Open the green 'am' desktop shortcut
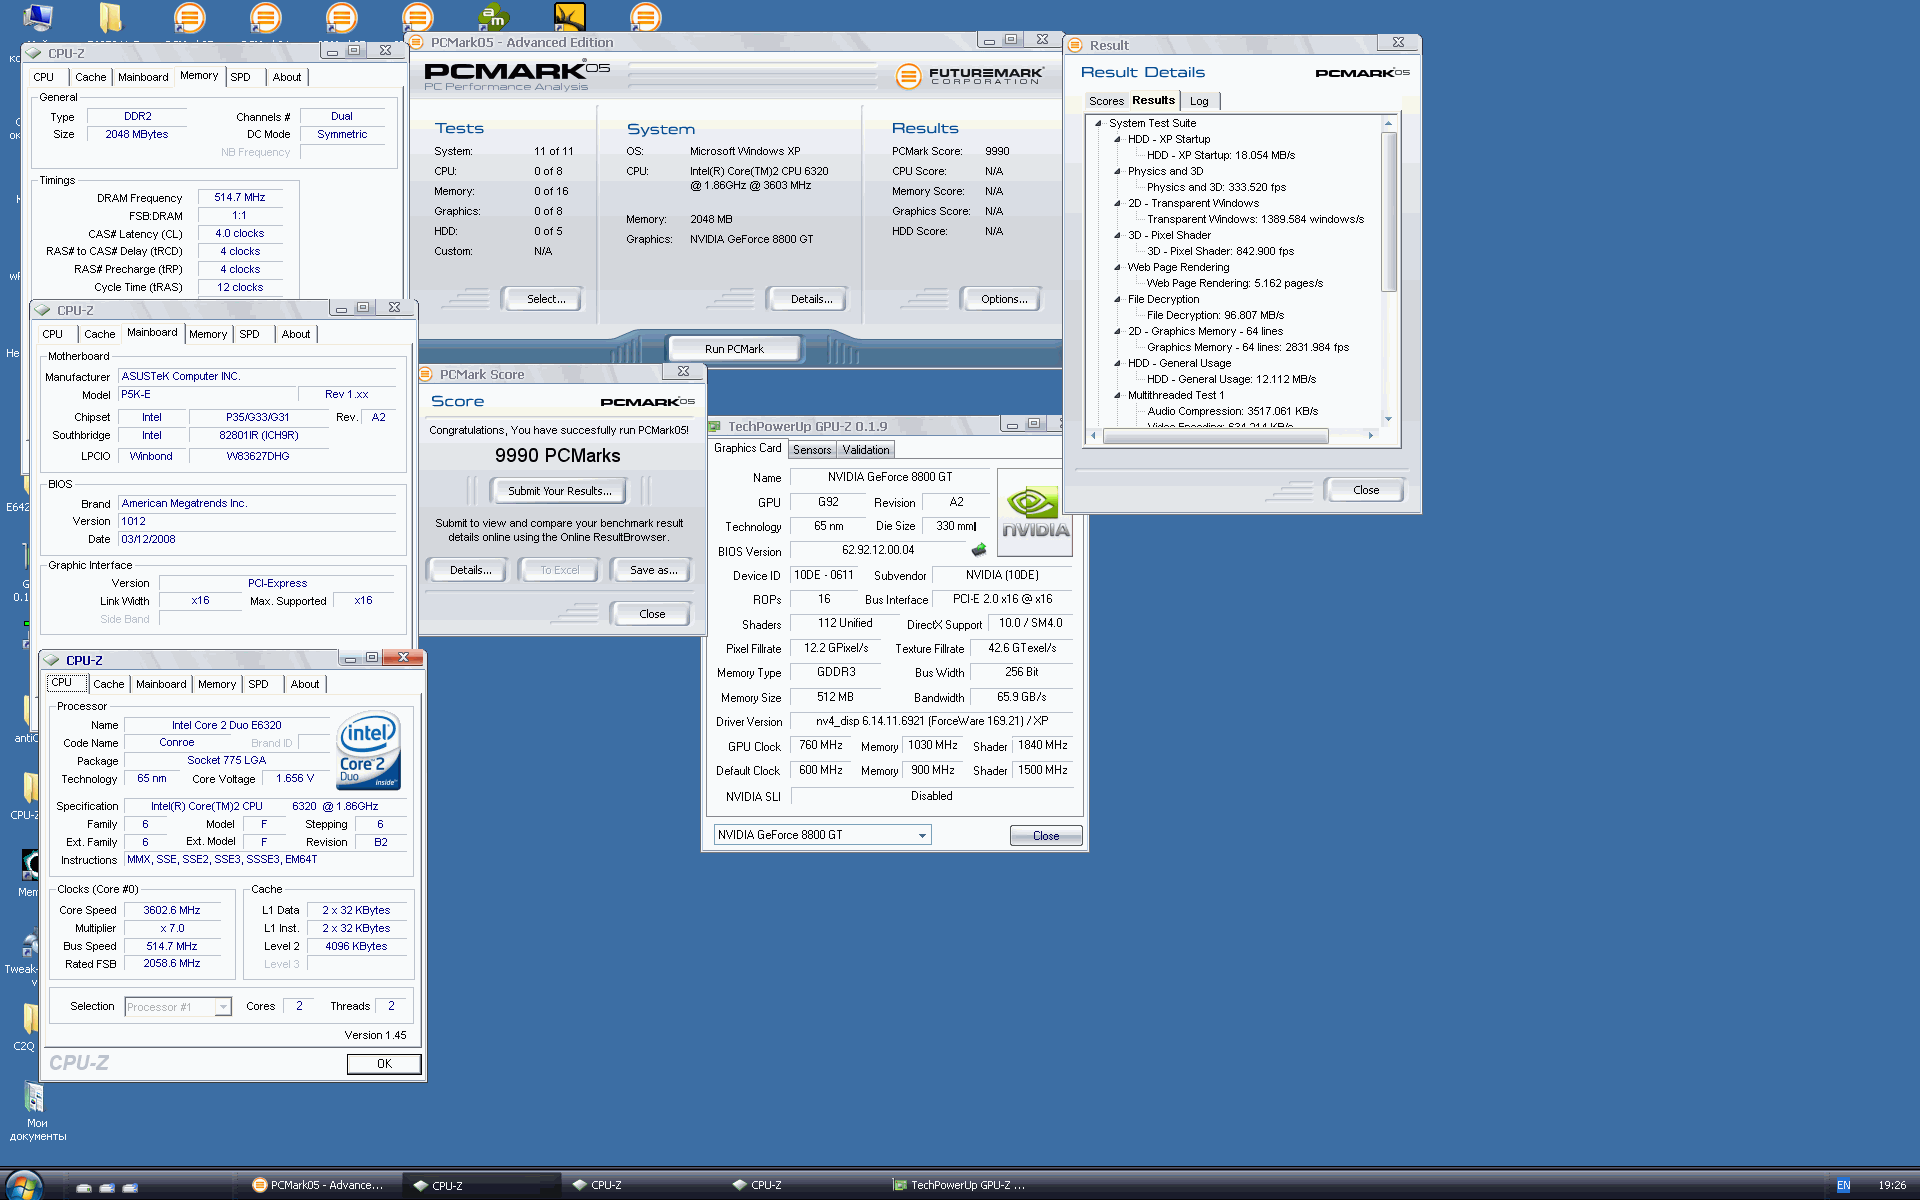Screen dimensions: 1920x1200 pos(493,16)
